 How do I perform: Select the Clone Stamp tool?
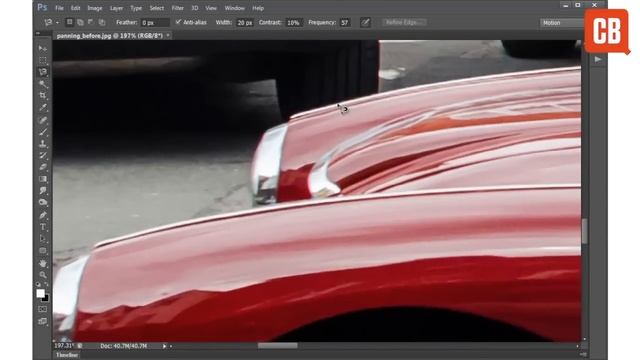[x=43, y=144]
